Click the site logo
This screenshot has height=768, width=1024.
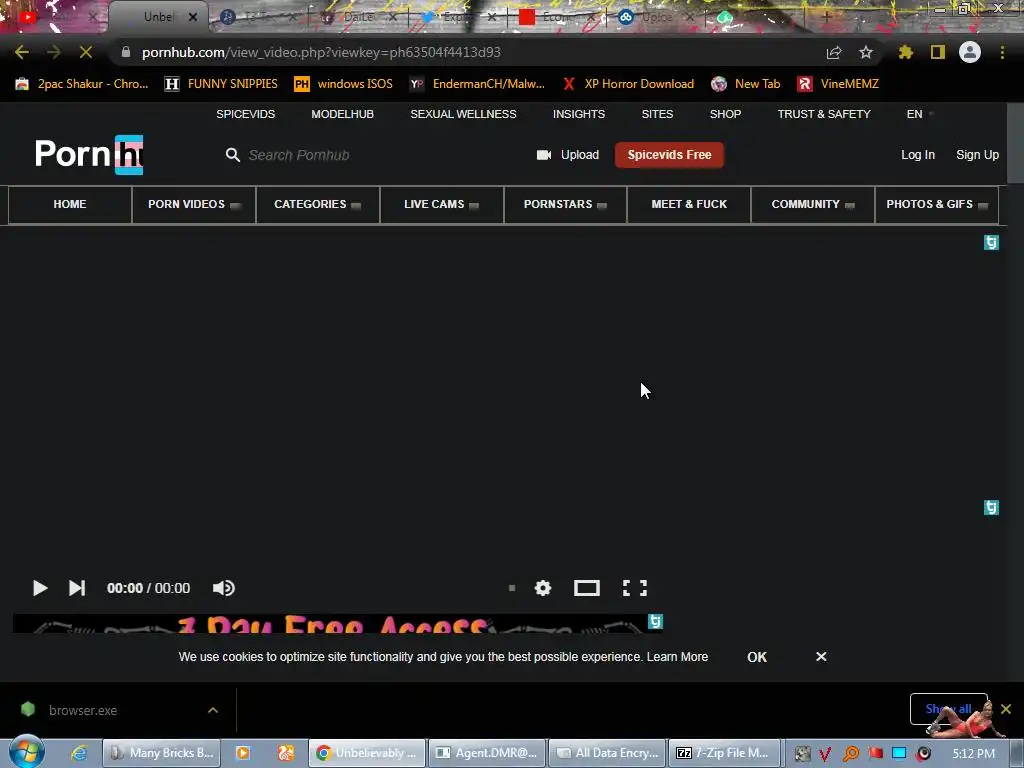point(89,155)
